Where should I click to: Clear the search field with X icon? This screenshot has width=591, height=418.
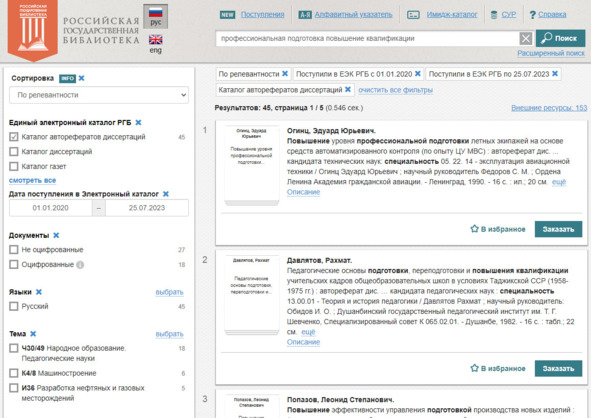(526, 38)
